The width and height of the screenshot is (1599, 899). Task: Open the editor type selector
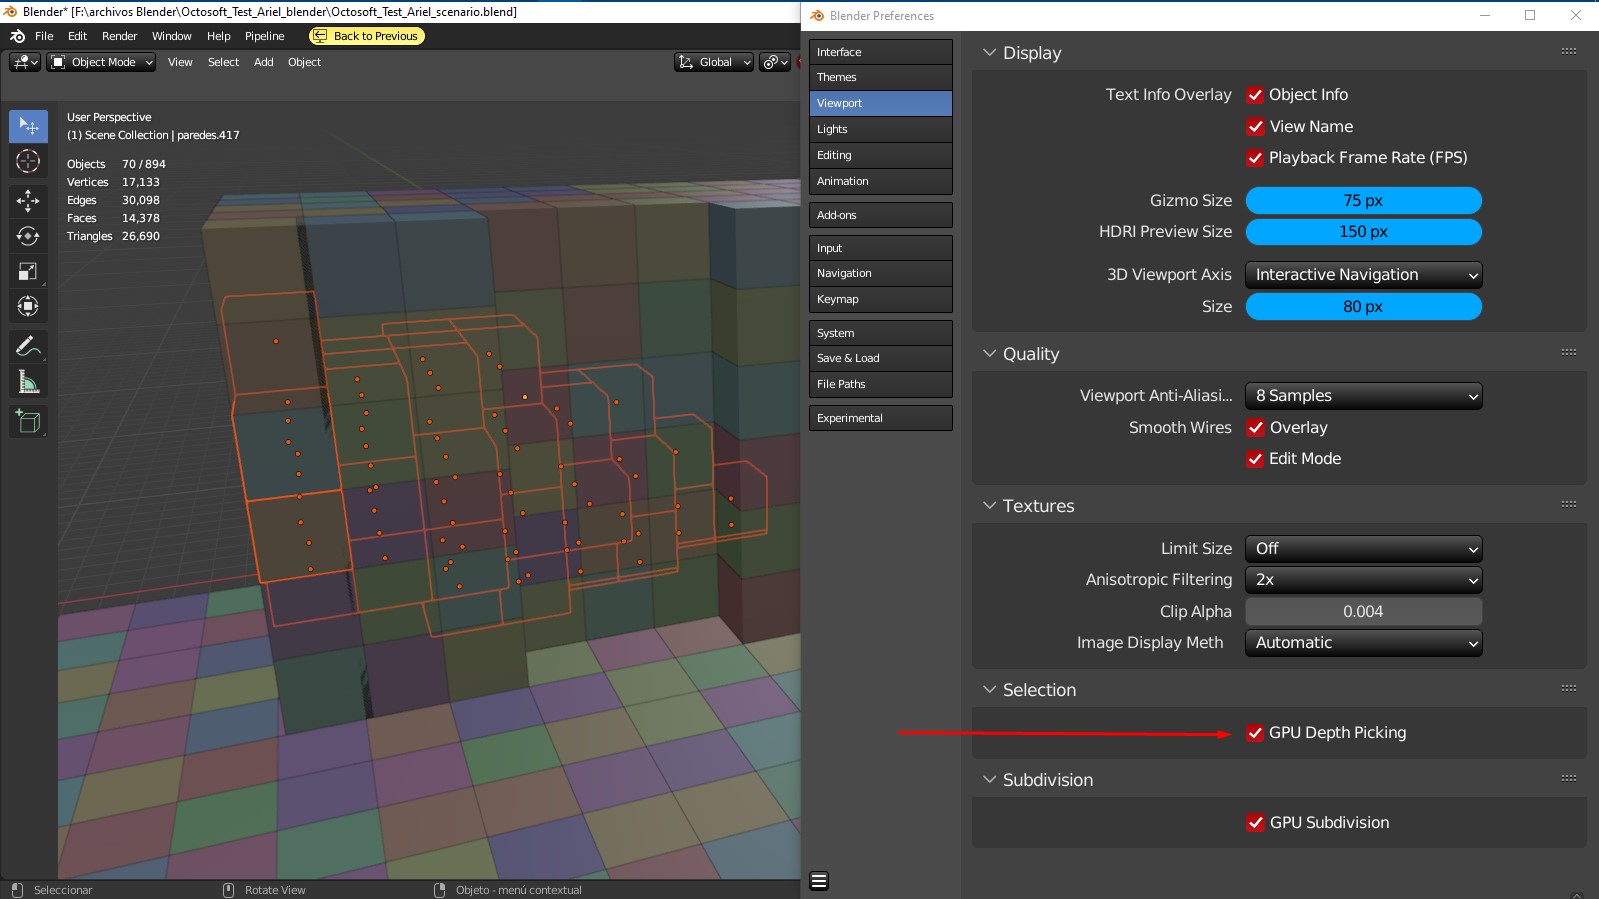tap(25, 62)
